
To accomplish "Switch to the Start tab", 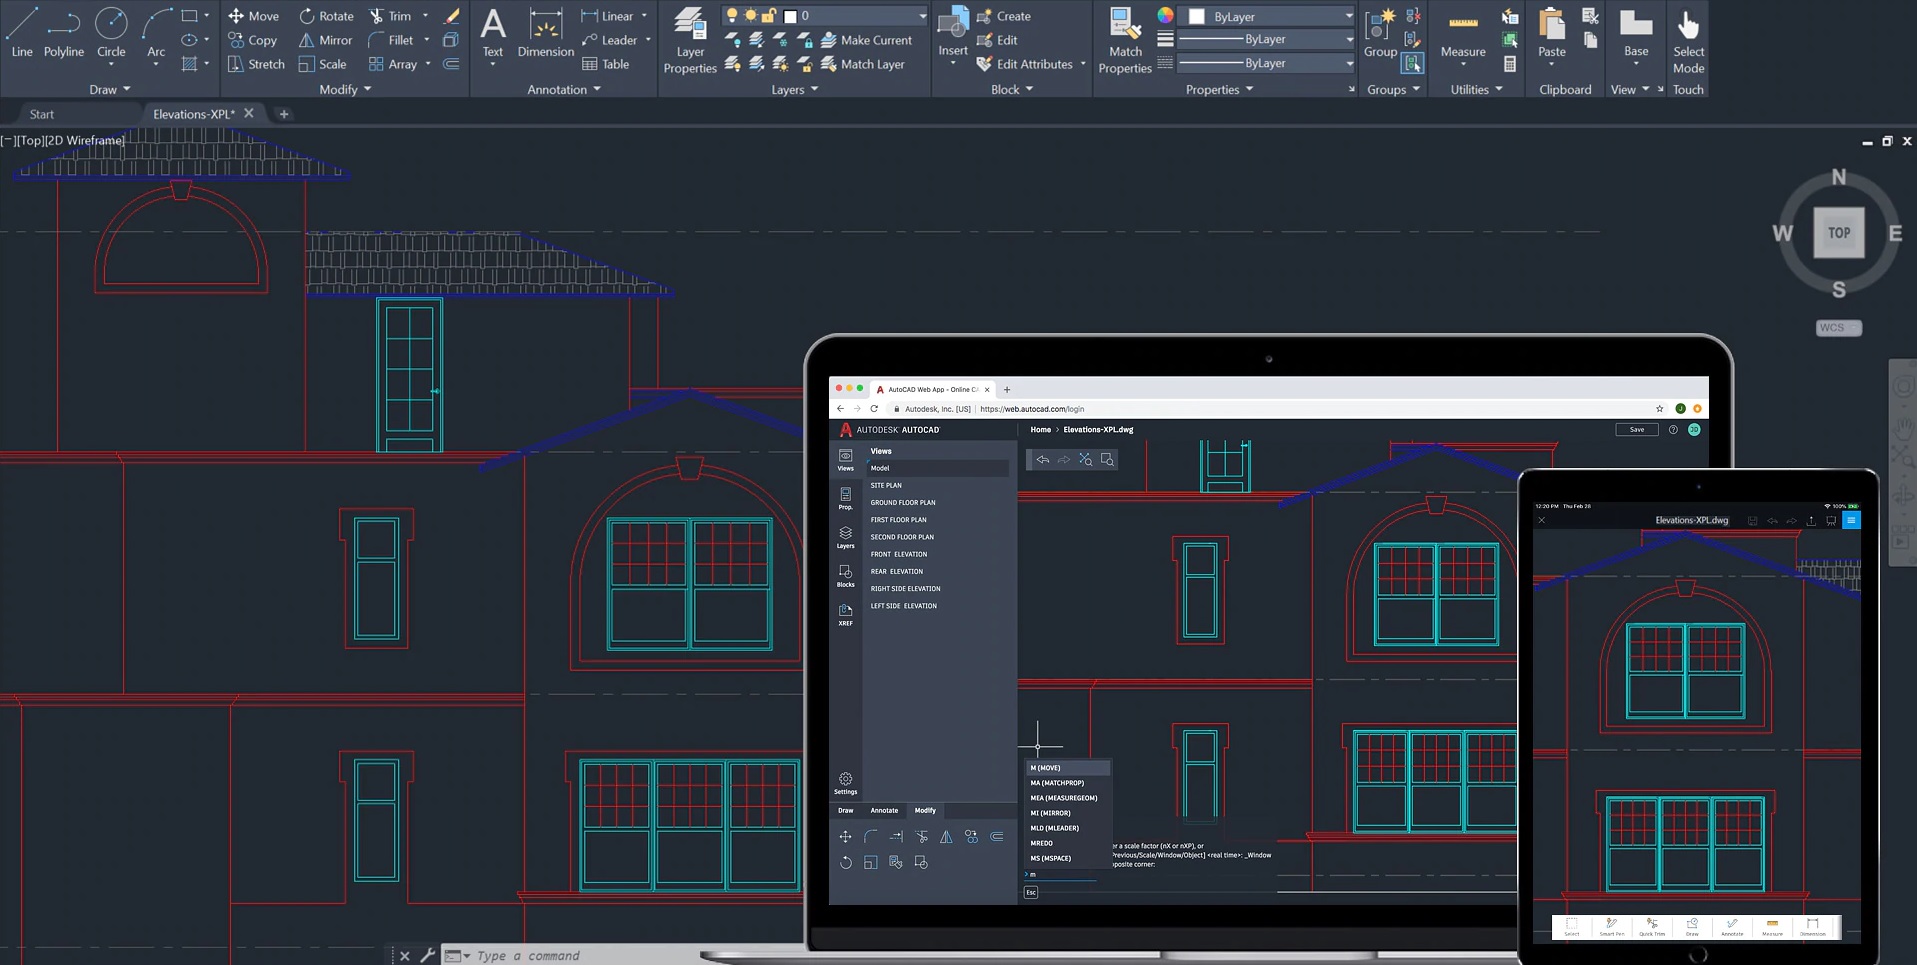I will (x=42, y=113).
